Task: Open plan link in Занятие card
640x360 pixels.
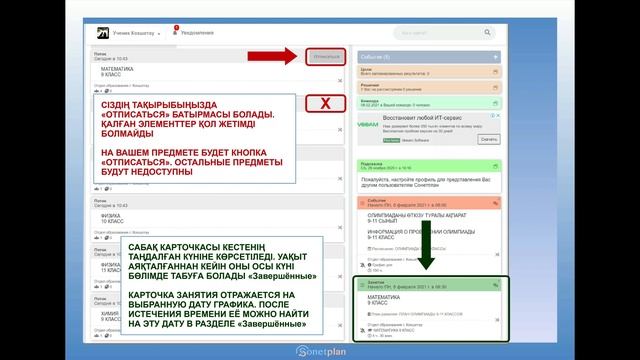Action: tap(415, 314)
